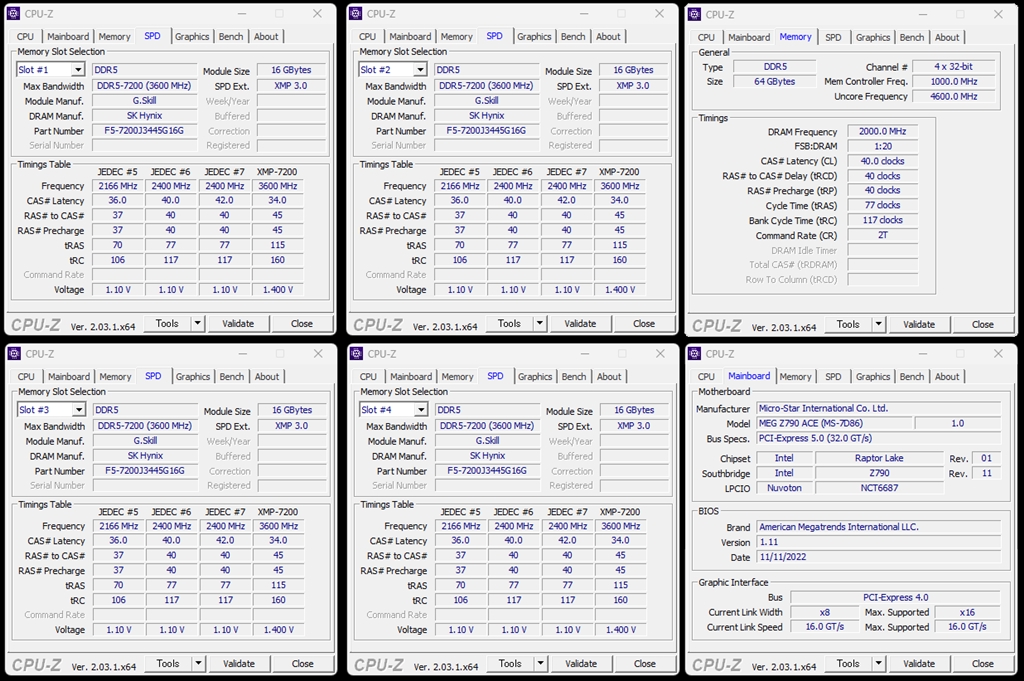Image resolution: width=1024 pixels, height=681 pixels.
Task: Switch to CPU tab in Slot #1 window
Action: [x=25, y=37]
